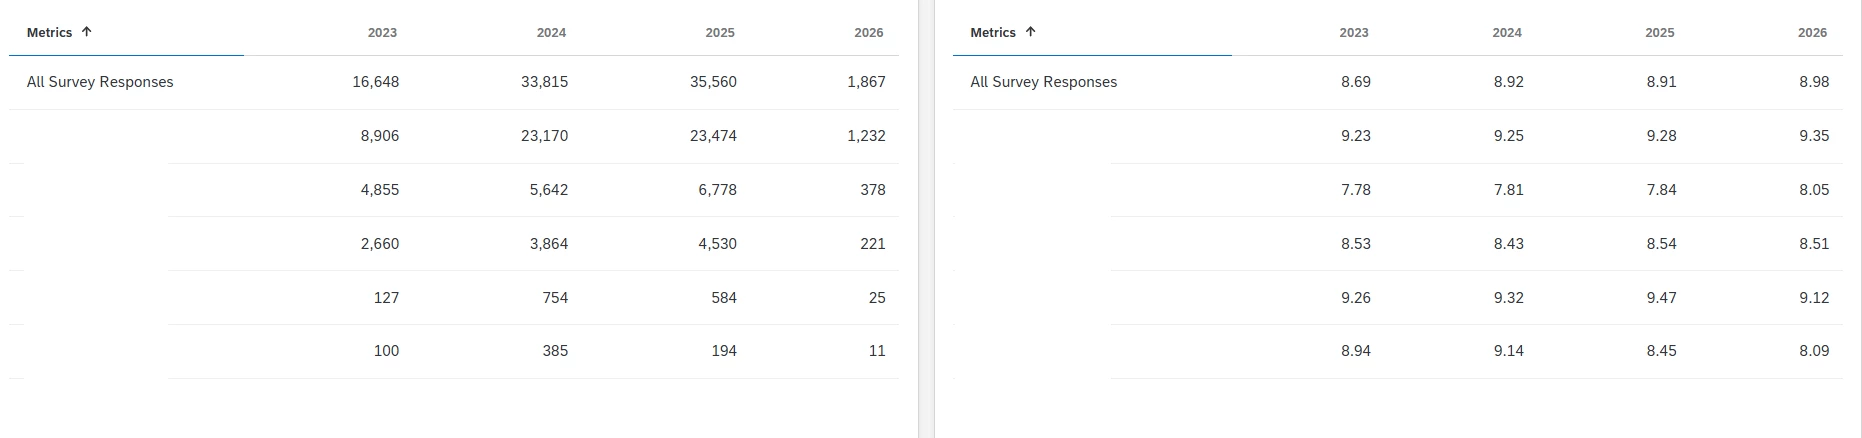Click 2025 header above the 35,560 value

720,33
